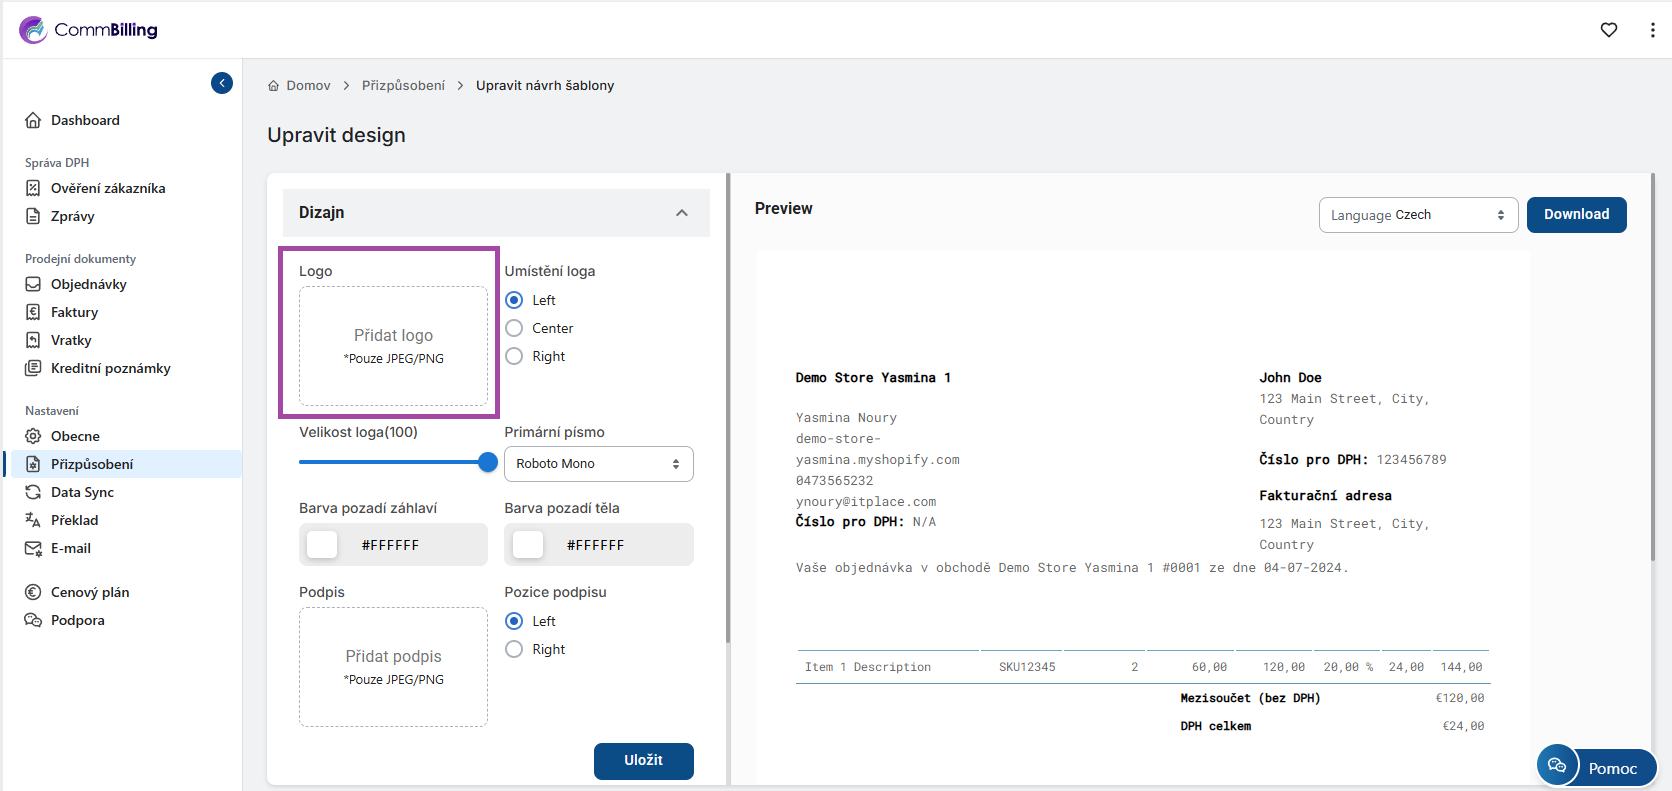Click the Download button

(x=1576, y=215)
